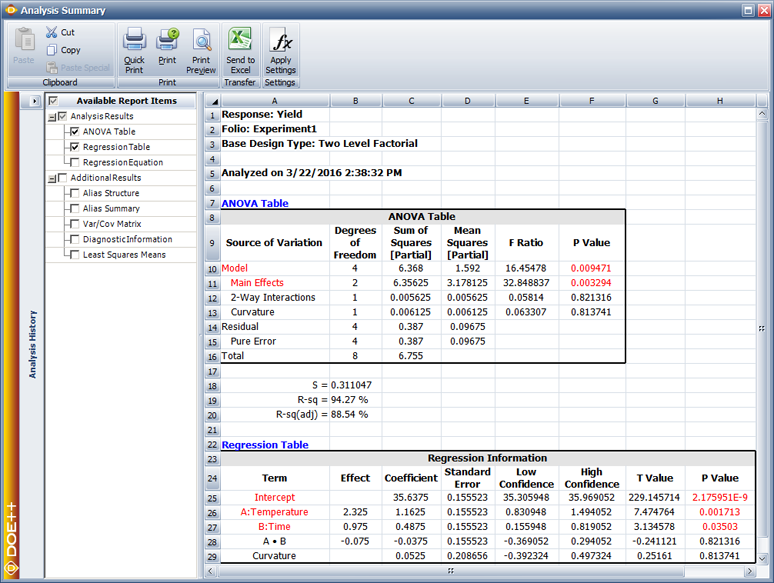
Task: Collapse the AdditionalResults tree node
Action: coord(52,179)
